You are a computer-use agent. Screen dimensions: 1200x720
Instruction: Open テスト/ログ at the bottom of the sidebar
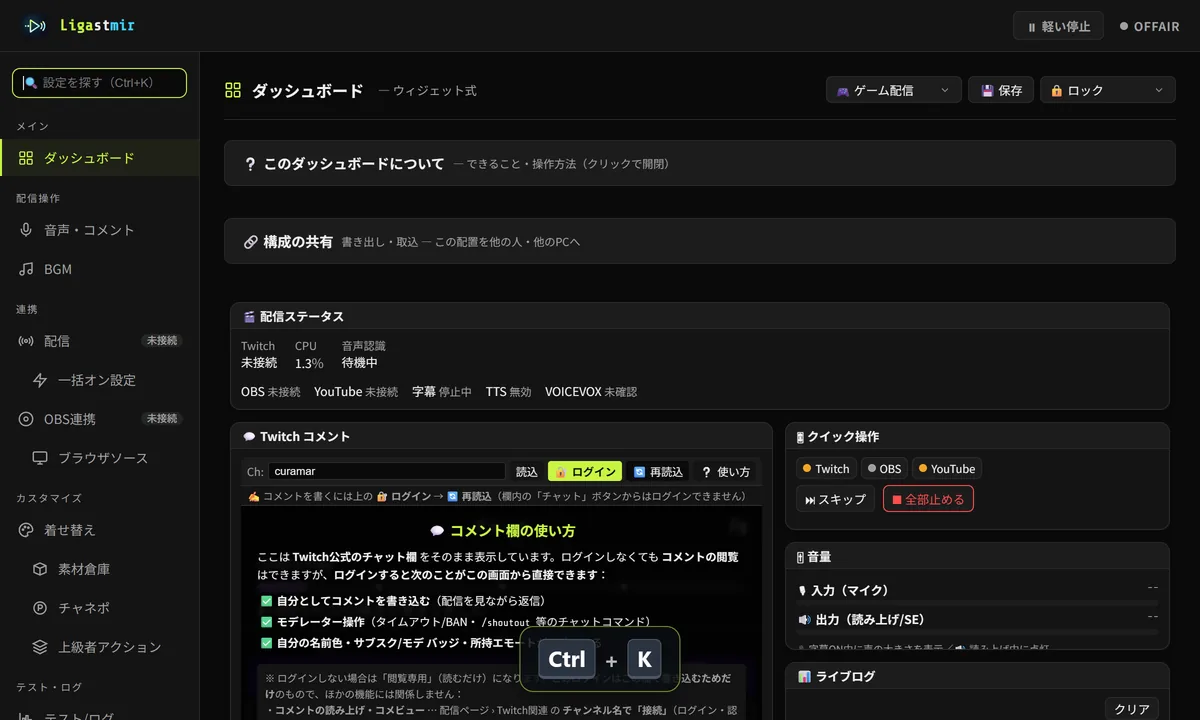point(99,712)
